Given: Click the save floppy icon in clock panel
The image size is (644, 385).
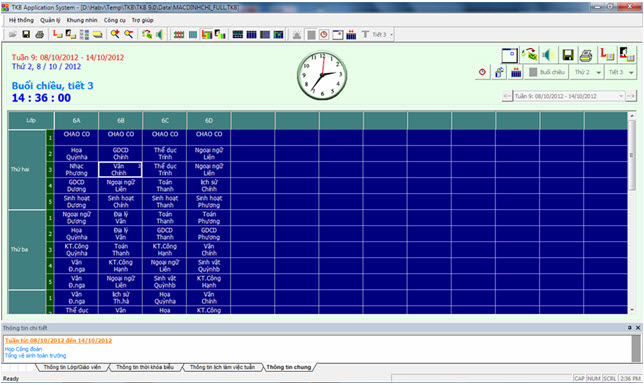Looking at the screenshot, I should click(568, 55).
